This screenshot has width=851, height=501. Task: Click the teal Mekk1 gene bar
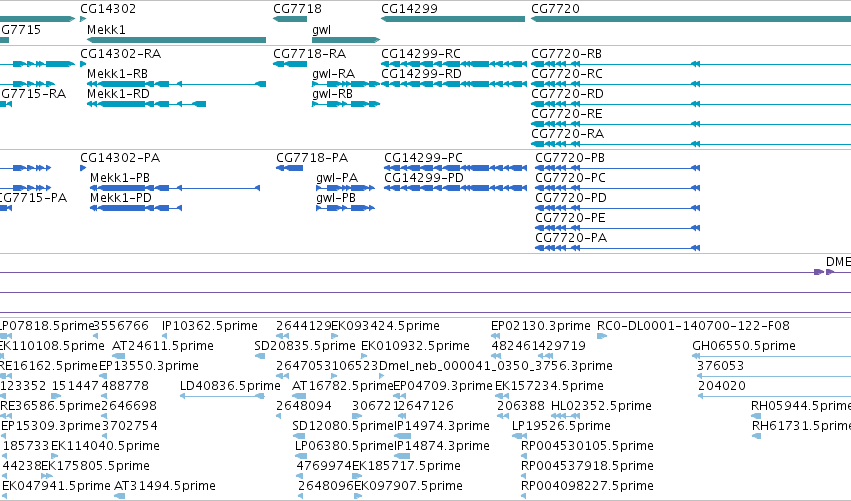(176, 40)
